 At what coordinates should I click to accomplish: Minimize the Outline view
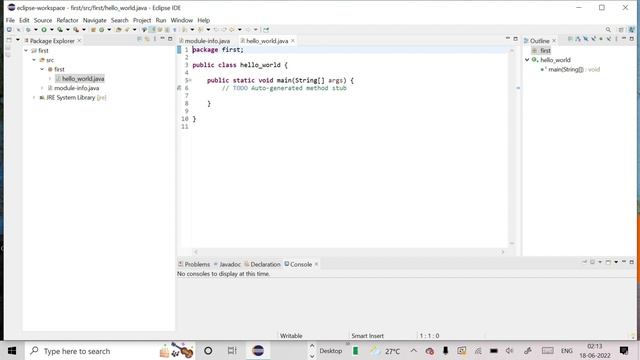pyautogui.click(x=624, y=38)
